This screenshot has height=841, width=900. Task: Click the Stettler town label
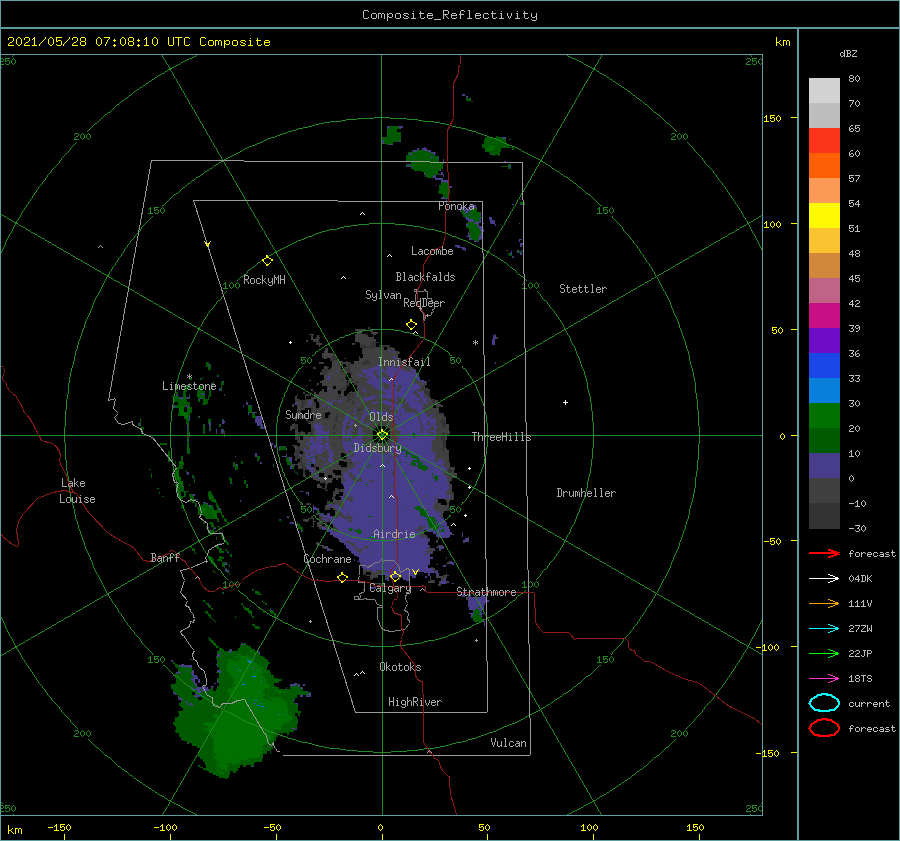click(x=583, y=289)
